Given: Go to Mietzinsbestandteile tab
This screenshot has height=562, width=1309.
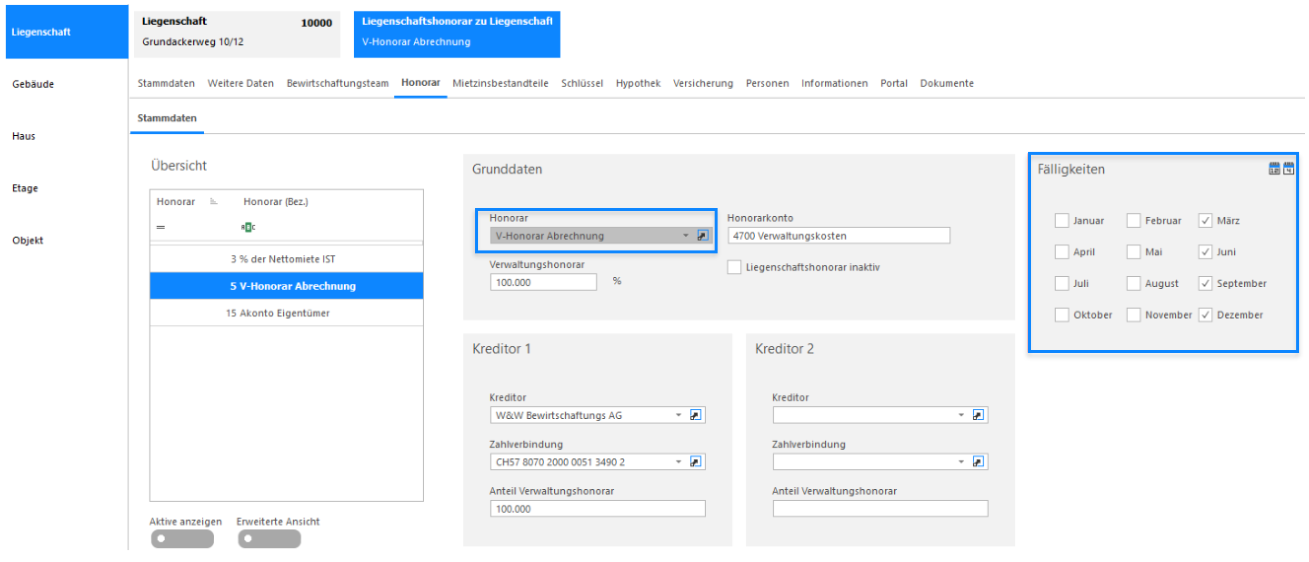Looking at the screenshot, I should (x=500, y=84).
